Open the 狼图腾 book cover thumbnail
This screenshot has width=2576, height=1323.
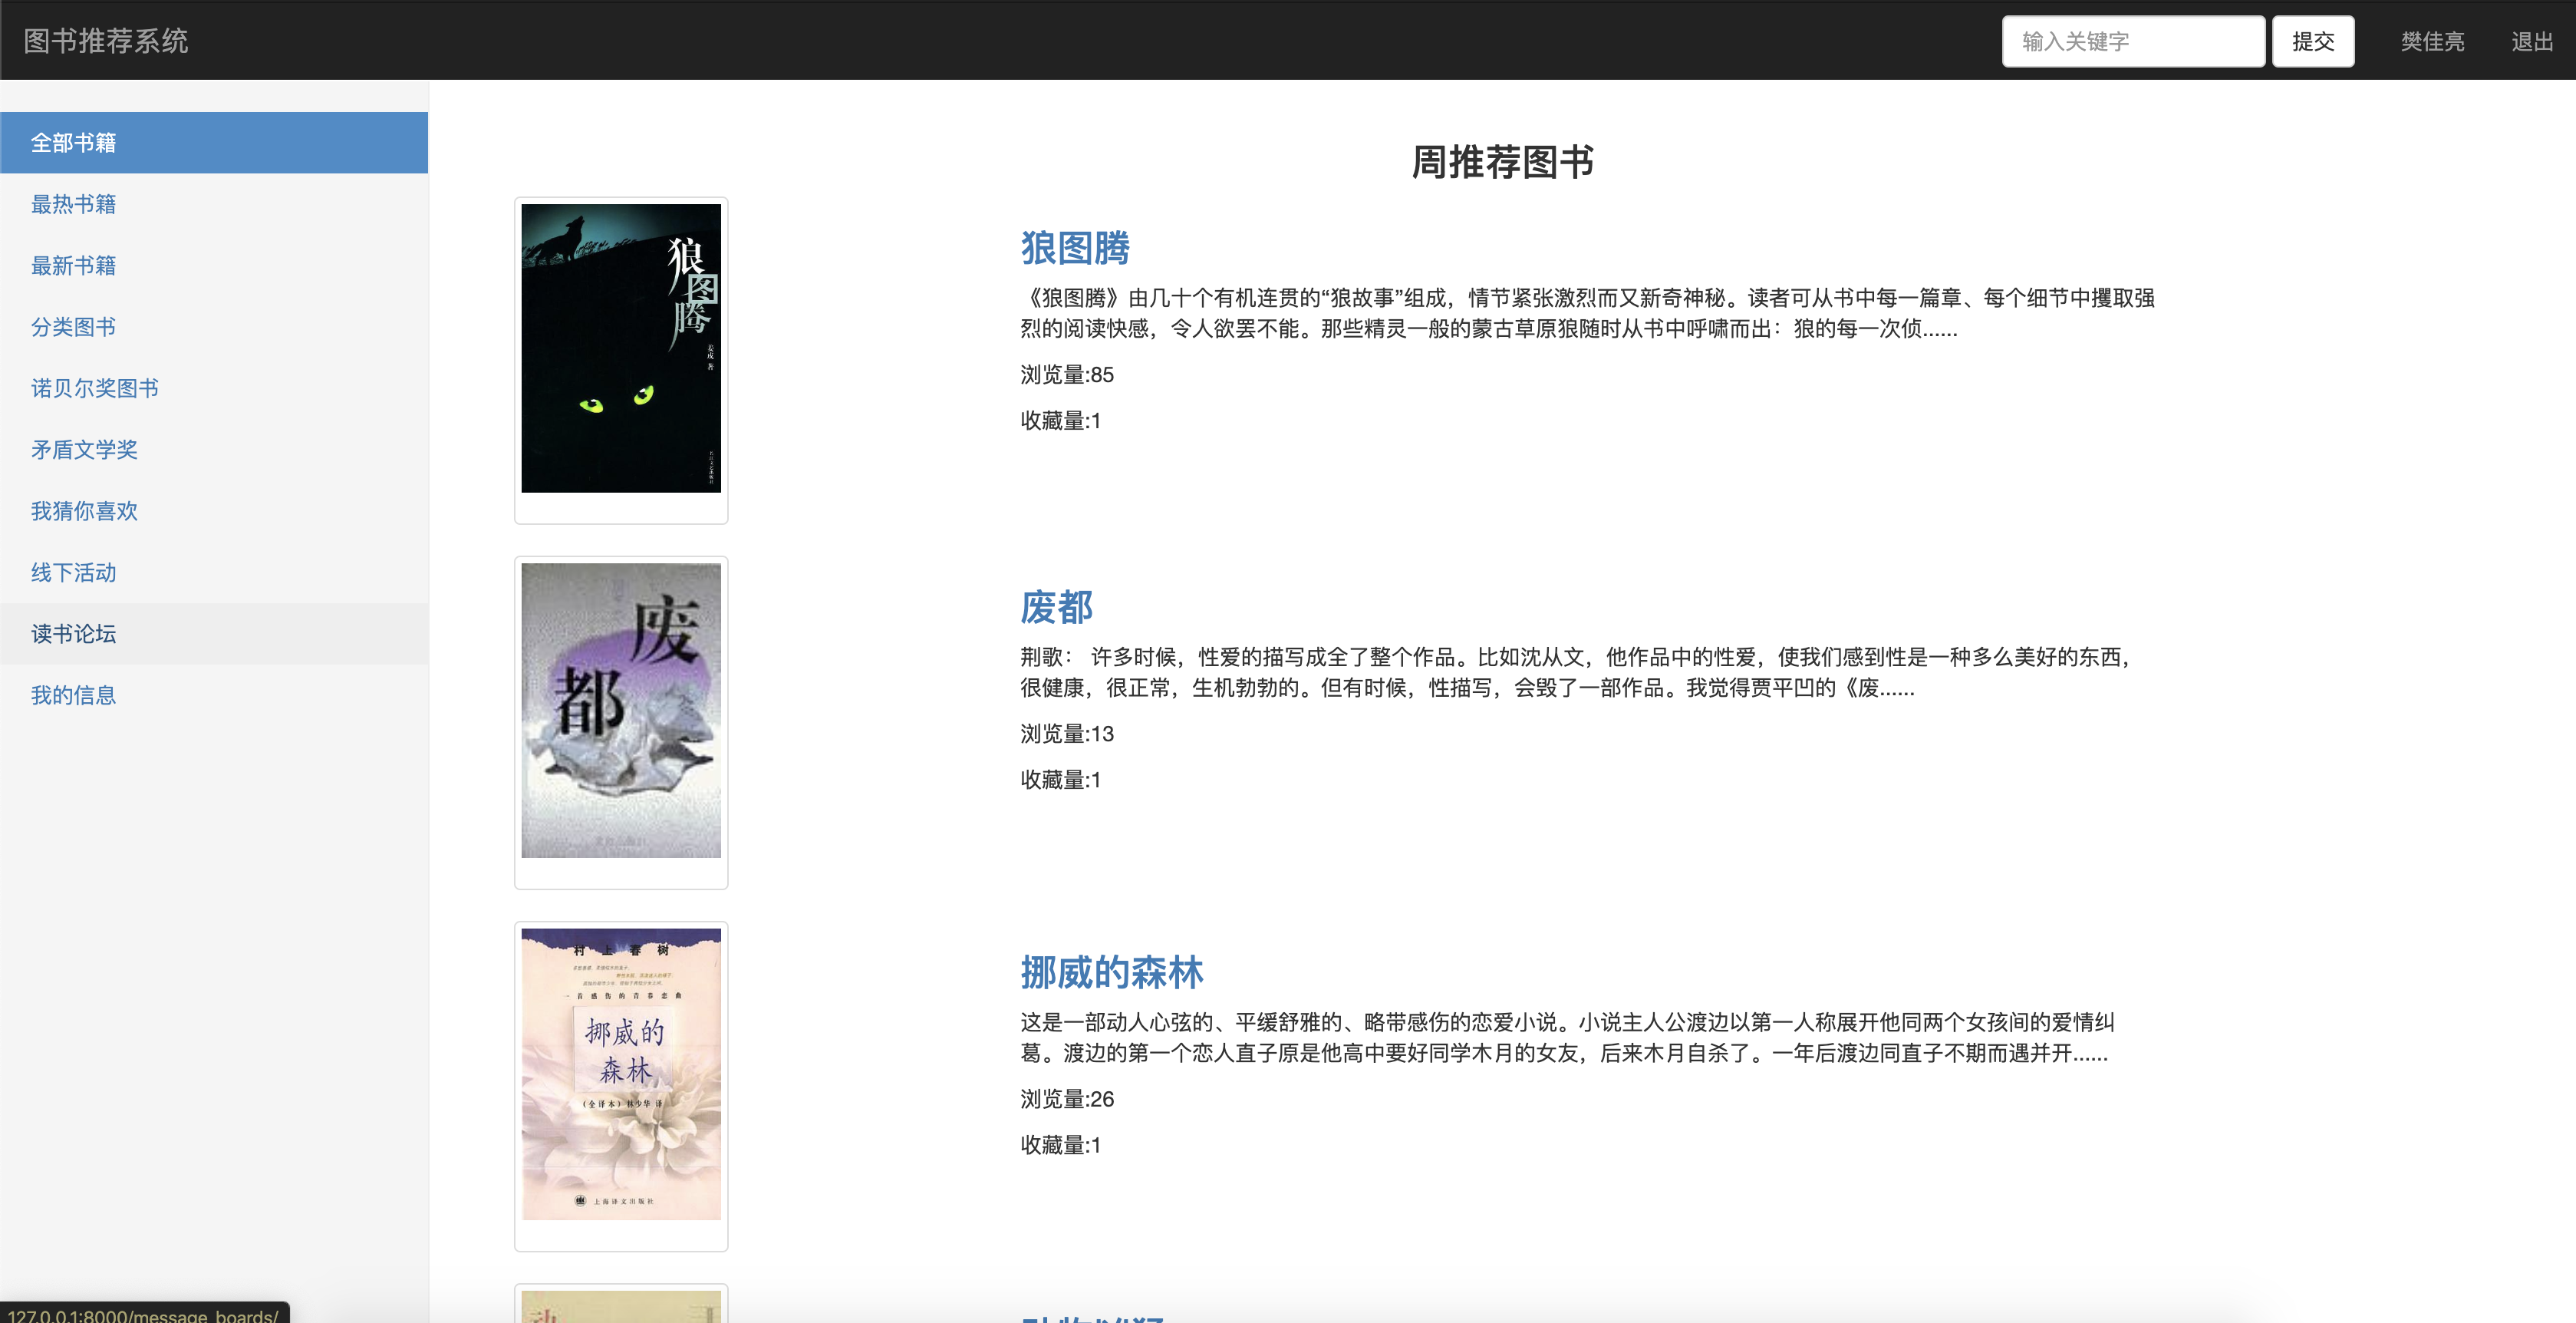click(620, 348)
